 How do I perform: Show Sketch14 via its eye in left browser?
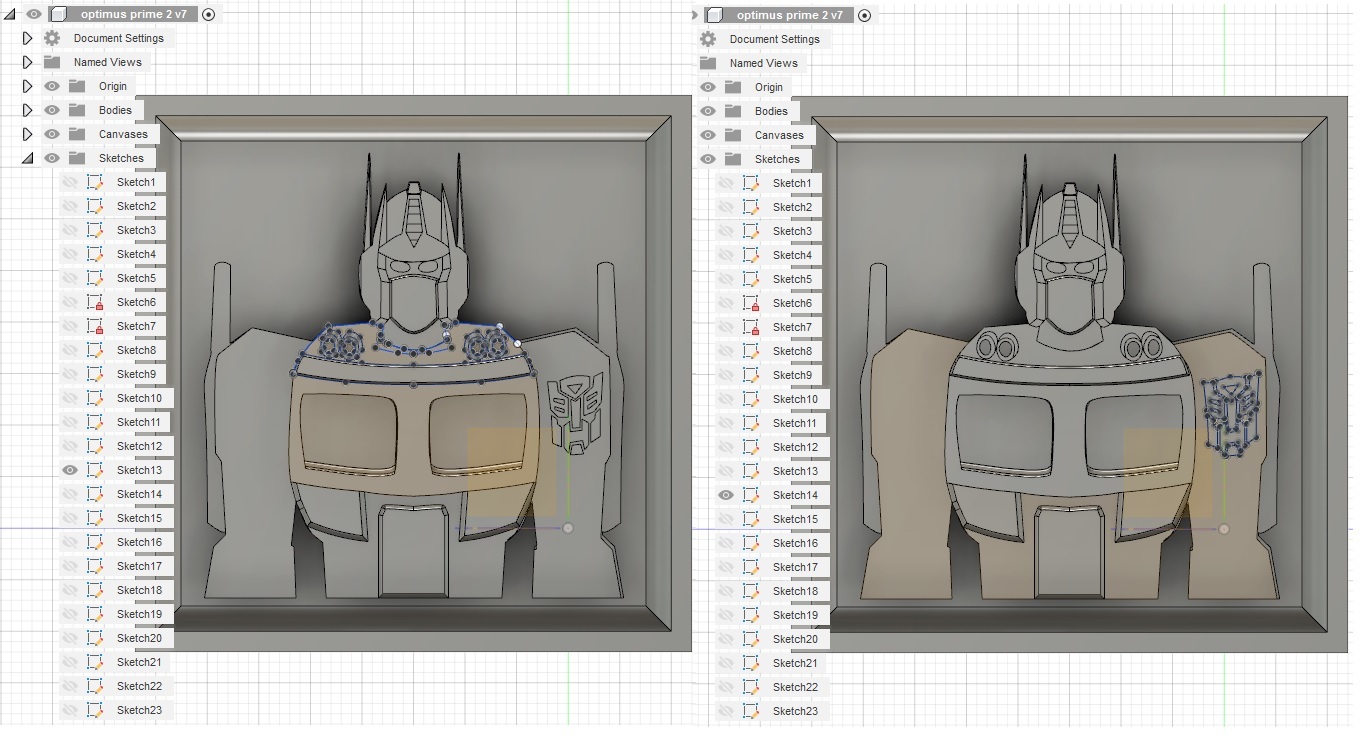click(70, 494)
